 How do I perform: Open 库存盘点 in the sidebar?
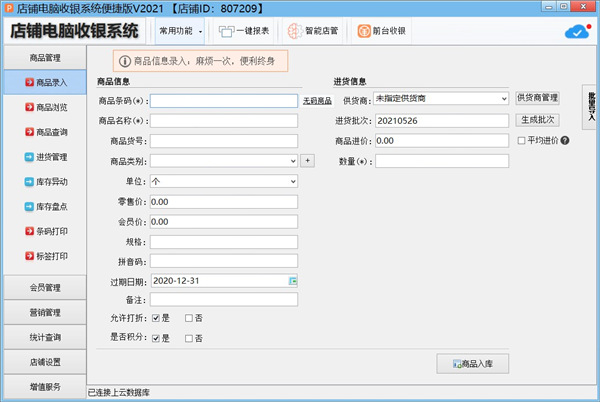[45, 207]
